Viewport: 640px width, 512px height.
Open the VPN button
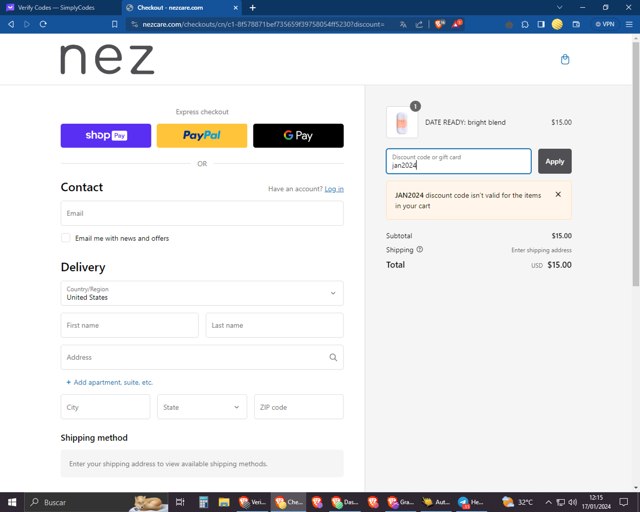pos(604,24)
